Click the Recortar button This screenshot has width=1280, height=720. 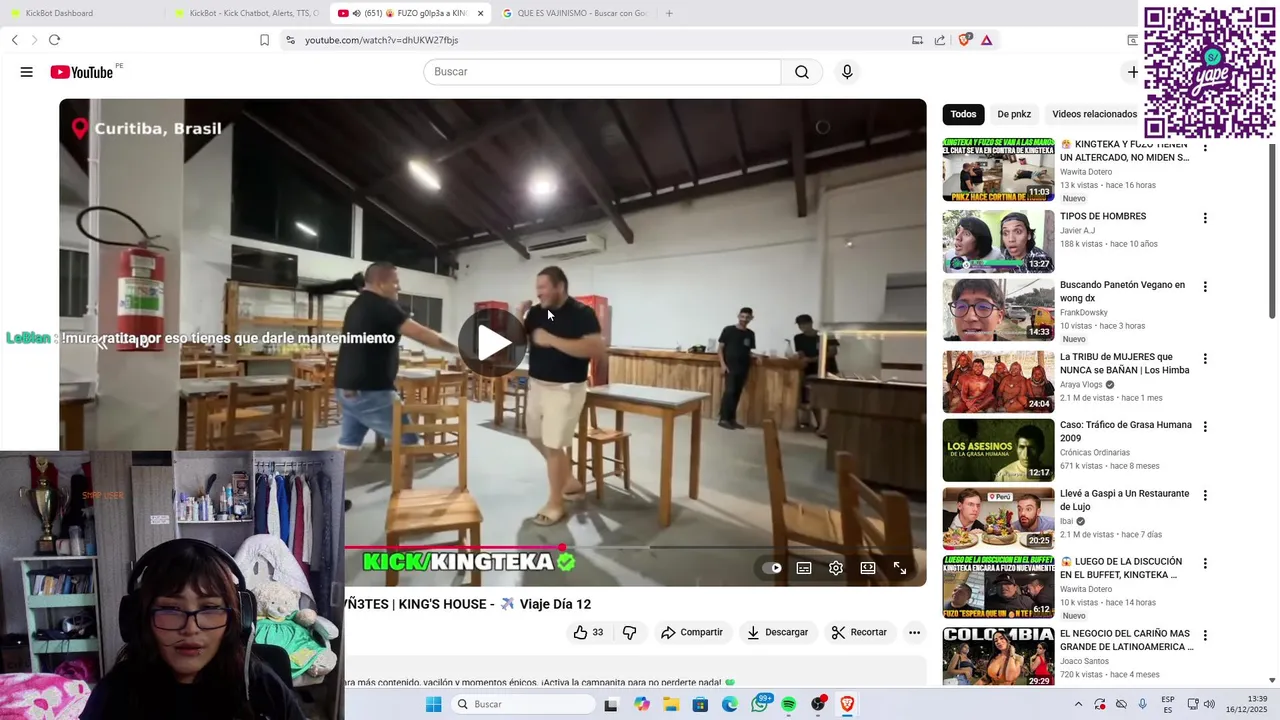(x=859, y=632)
